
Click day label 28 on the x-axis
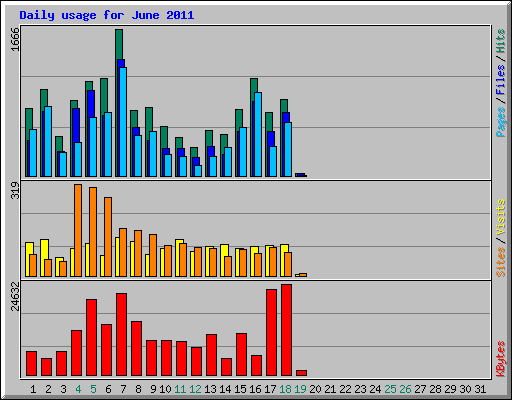tap(435, 389)
